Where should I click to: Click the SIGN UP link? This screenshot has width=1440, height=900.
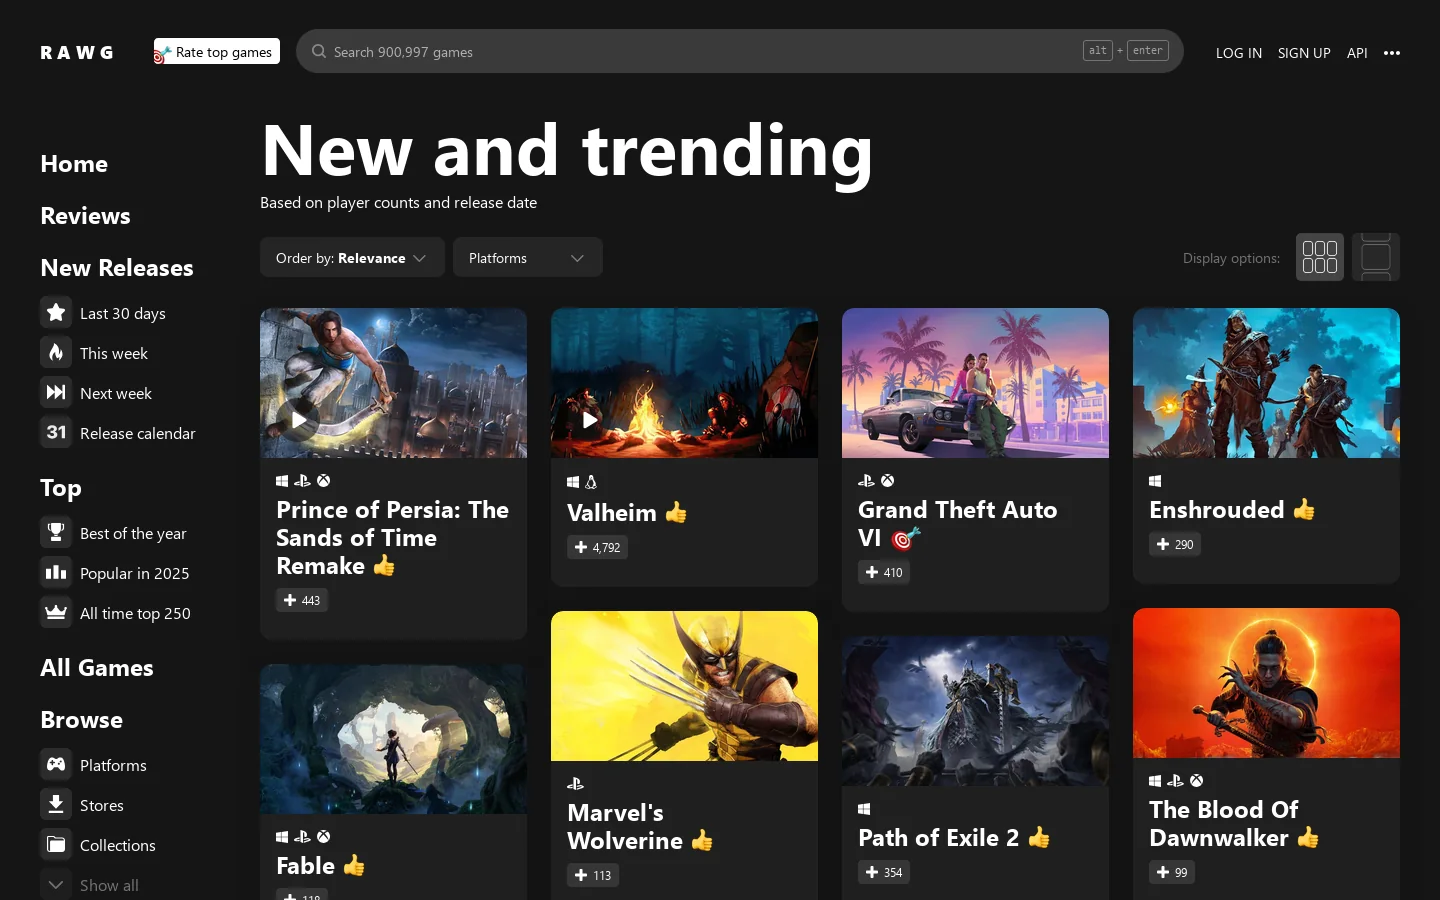[1304, 53]
